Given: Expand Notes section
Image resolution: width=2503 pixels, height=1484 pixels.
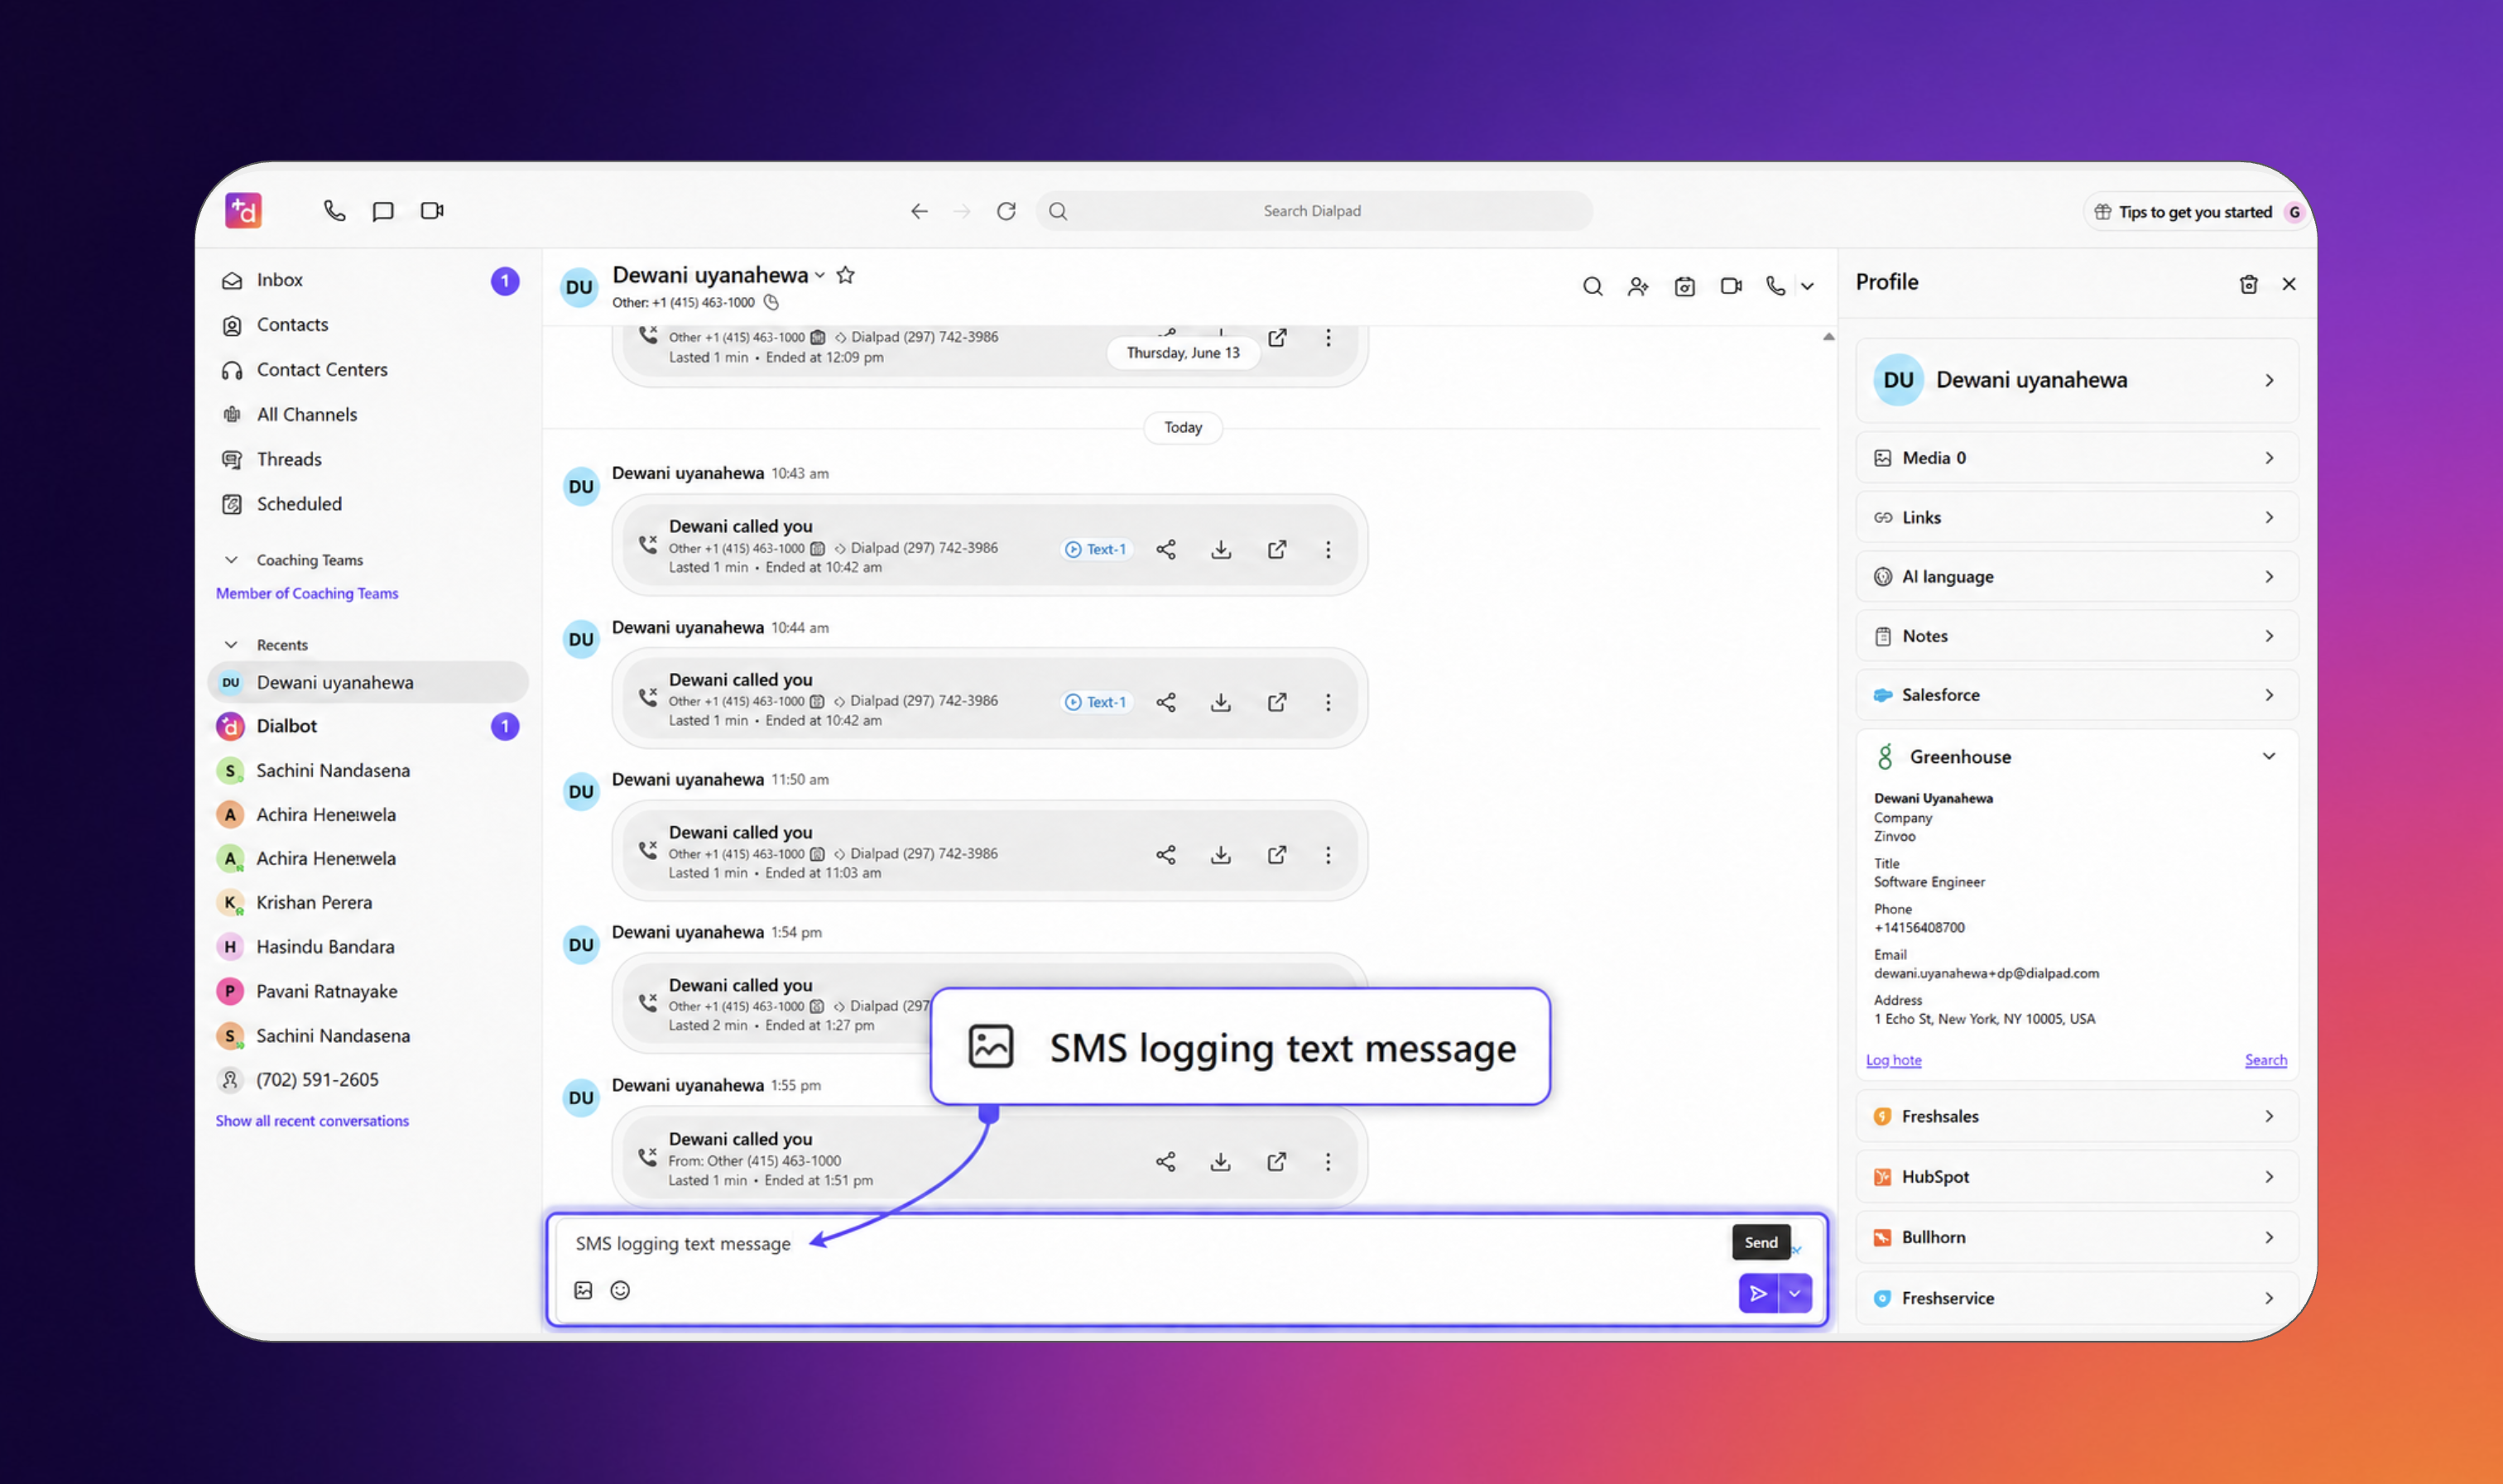Looking at the screenshot, I should tap(2077, 636).
